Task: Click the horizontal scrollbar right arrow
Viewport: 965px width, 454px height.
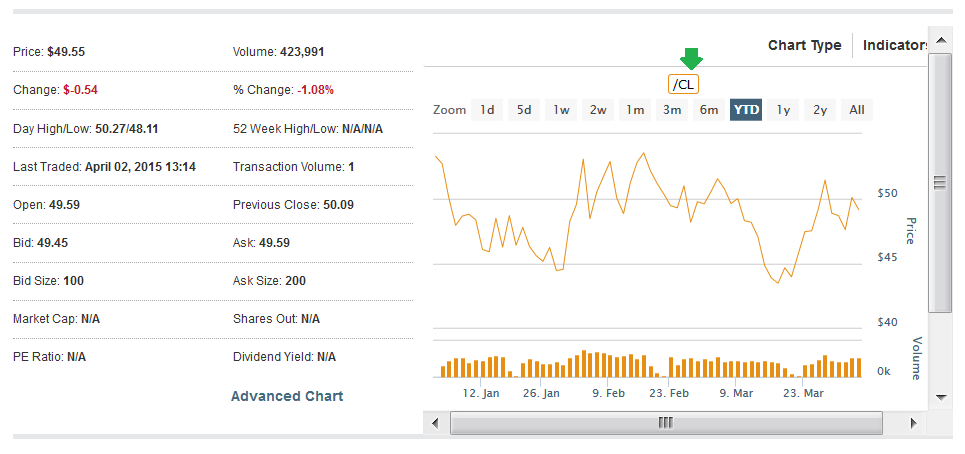Action: tap(914, 423)
